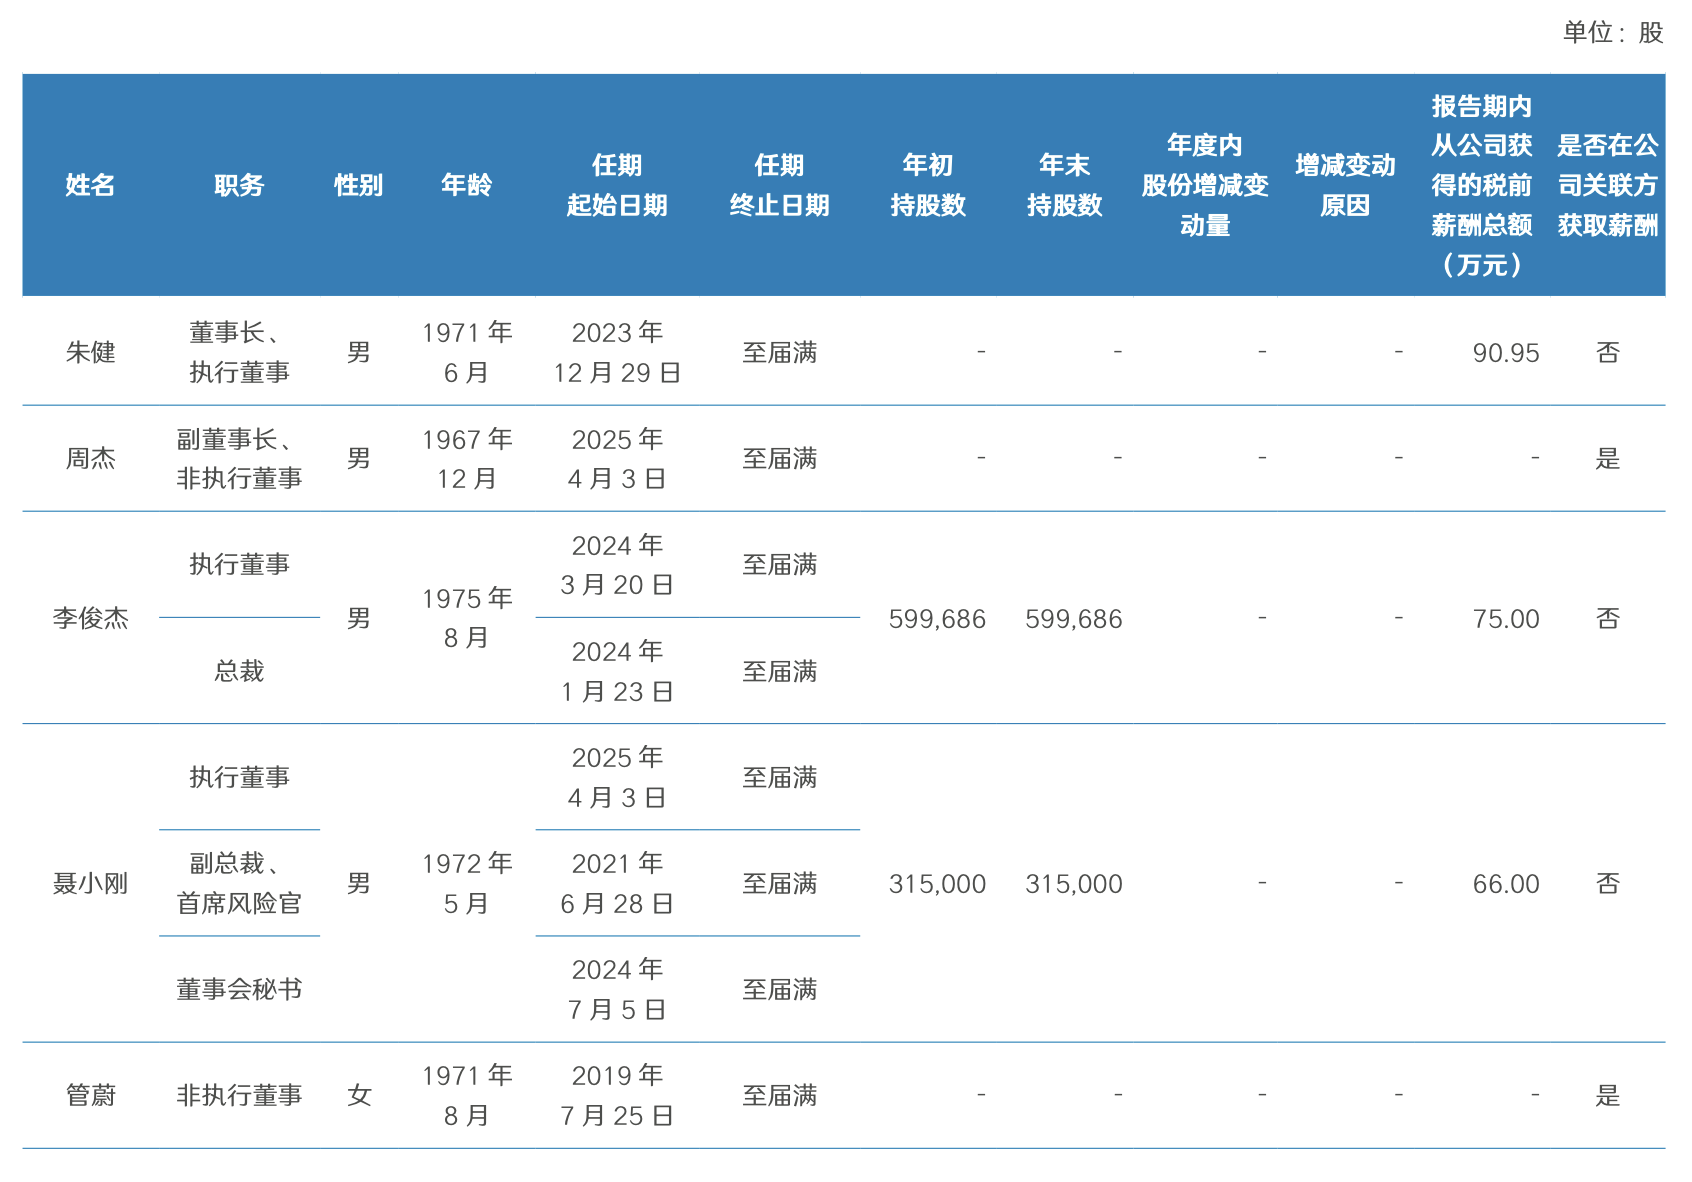Click the 增减变动原因 column header
The image size is (1692, 1182).
point(1345,185)
